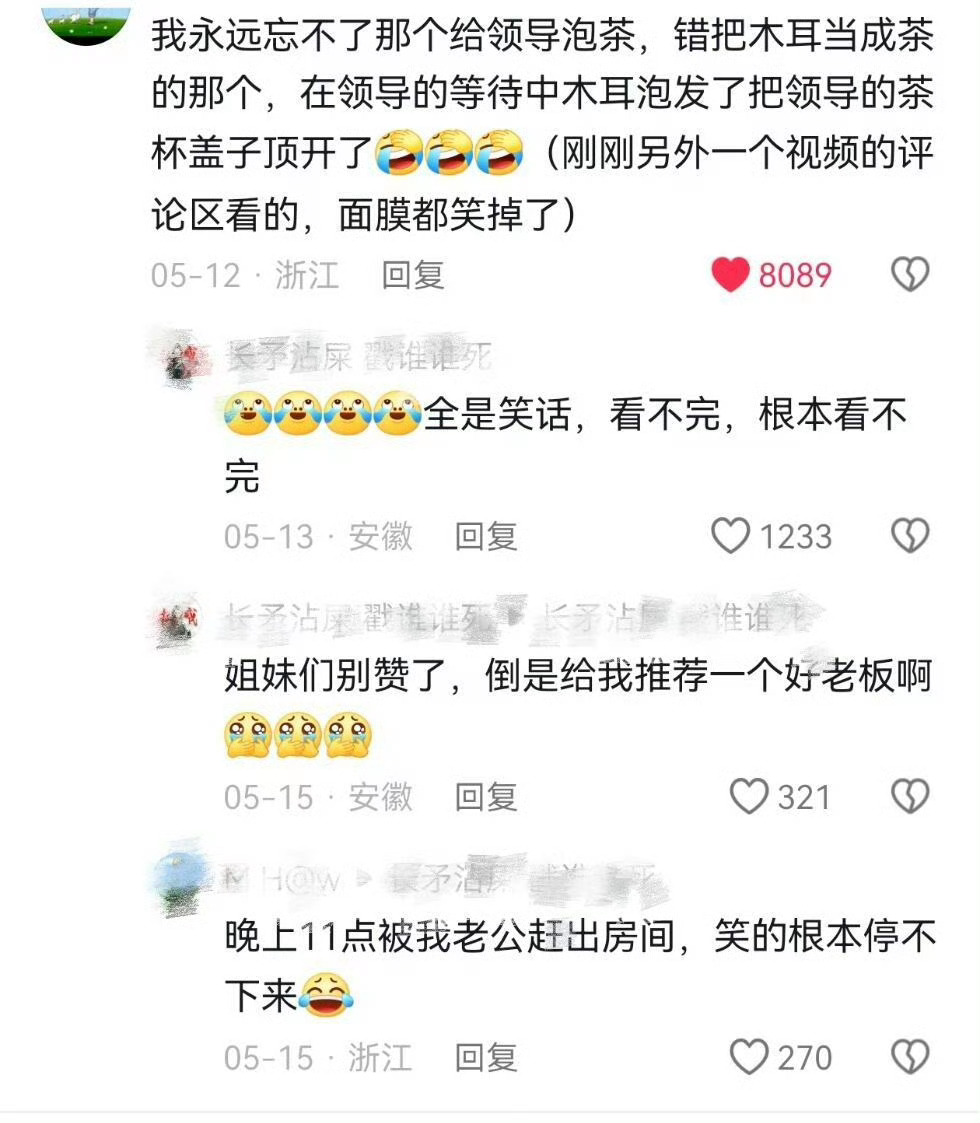Viewport: 980px width, 1123px height.
Task: Reply to the 05-13 安徽 comment
Action: tap(486, 536)
